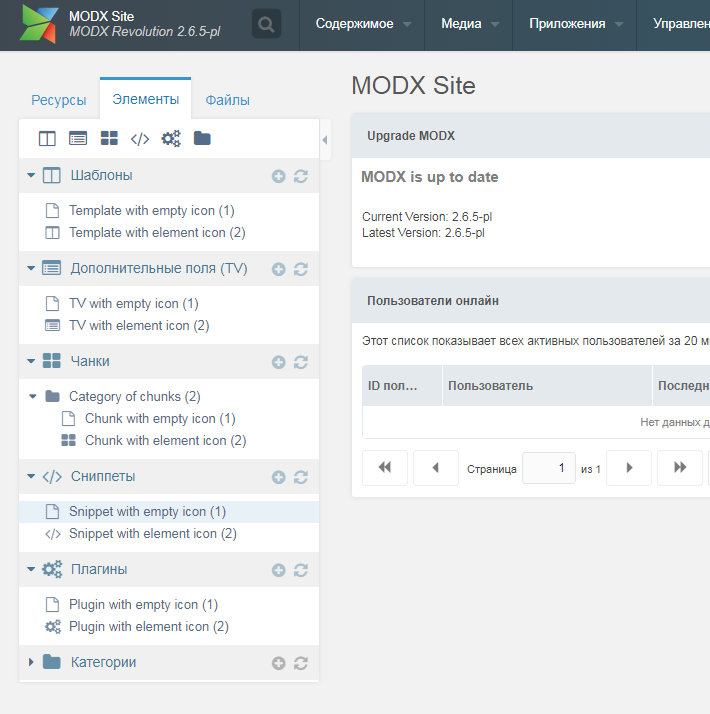The image size is (710, 714).
Task: Select Chunk with empty icon (1)
Action: [x=160, y=418]
